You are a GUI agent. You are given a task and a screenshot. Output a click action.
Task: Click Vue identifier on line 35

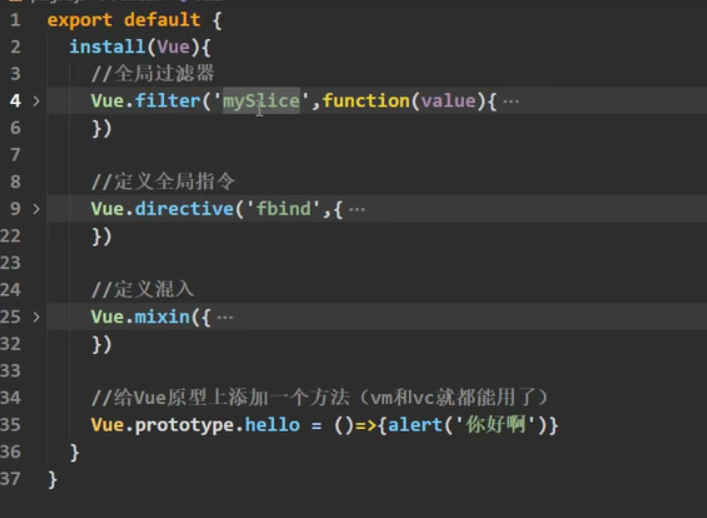tap(107, 425)
